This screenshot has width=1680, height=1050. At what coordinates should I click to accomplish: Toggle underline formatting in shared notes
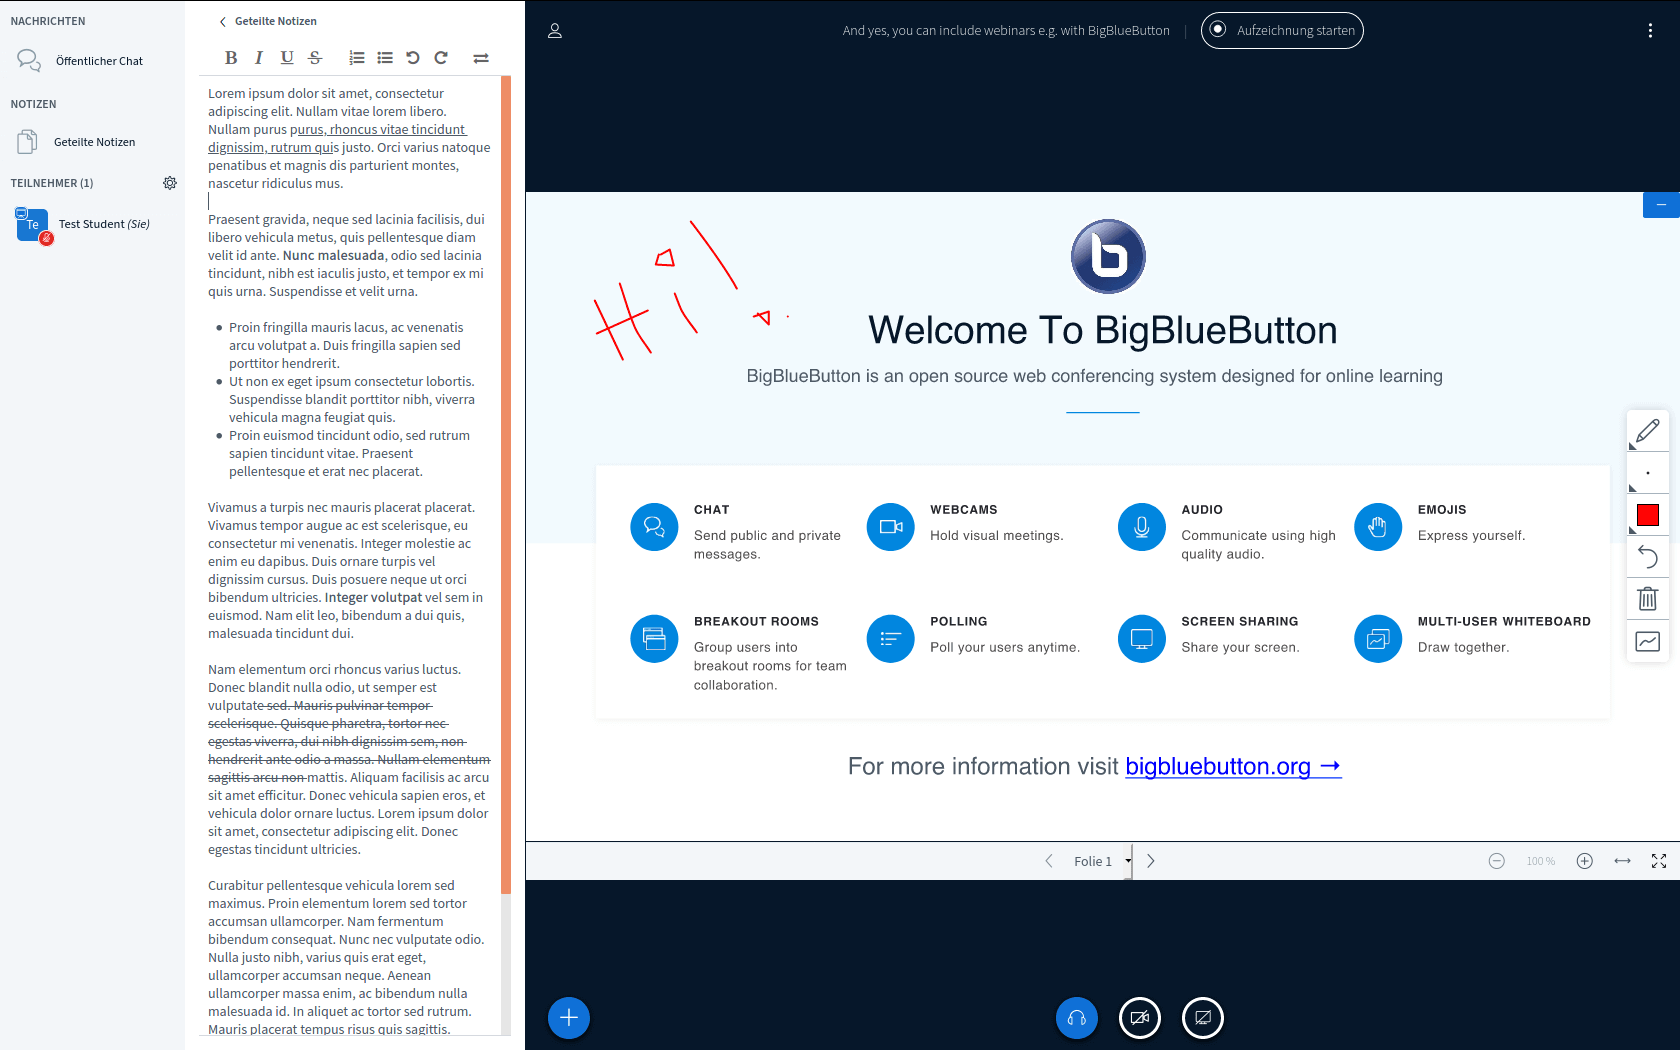287,58
